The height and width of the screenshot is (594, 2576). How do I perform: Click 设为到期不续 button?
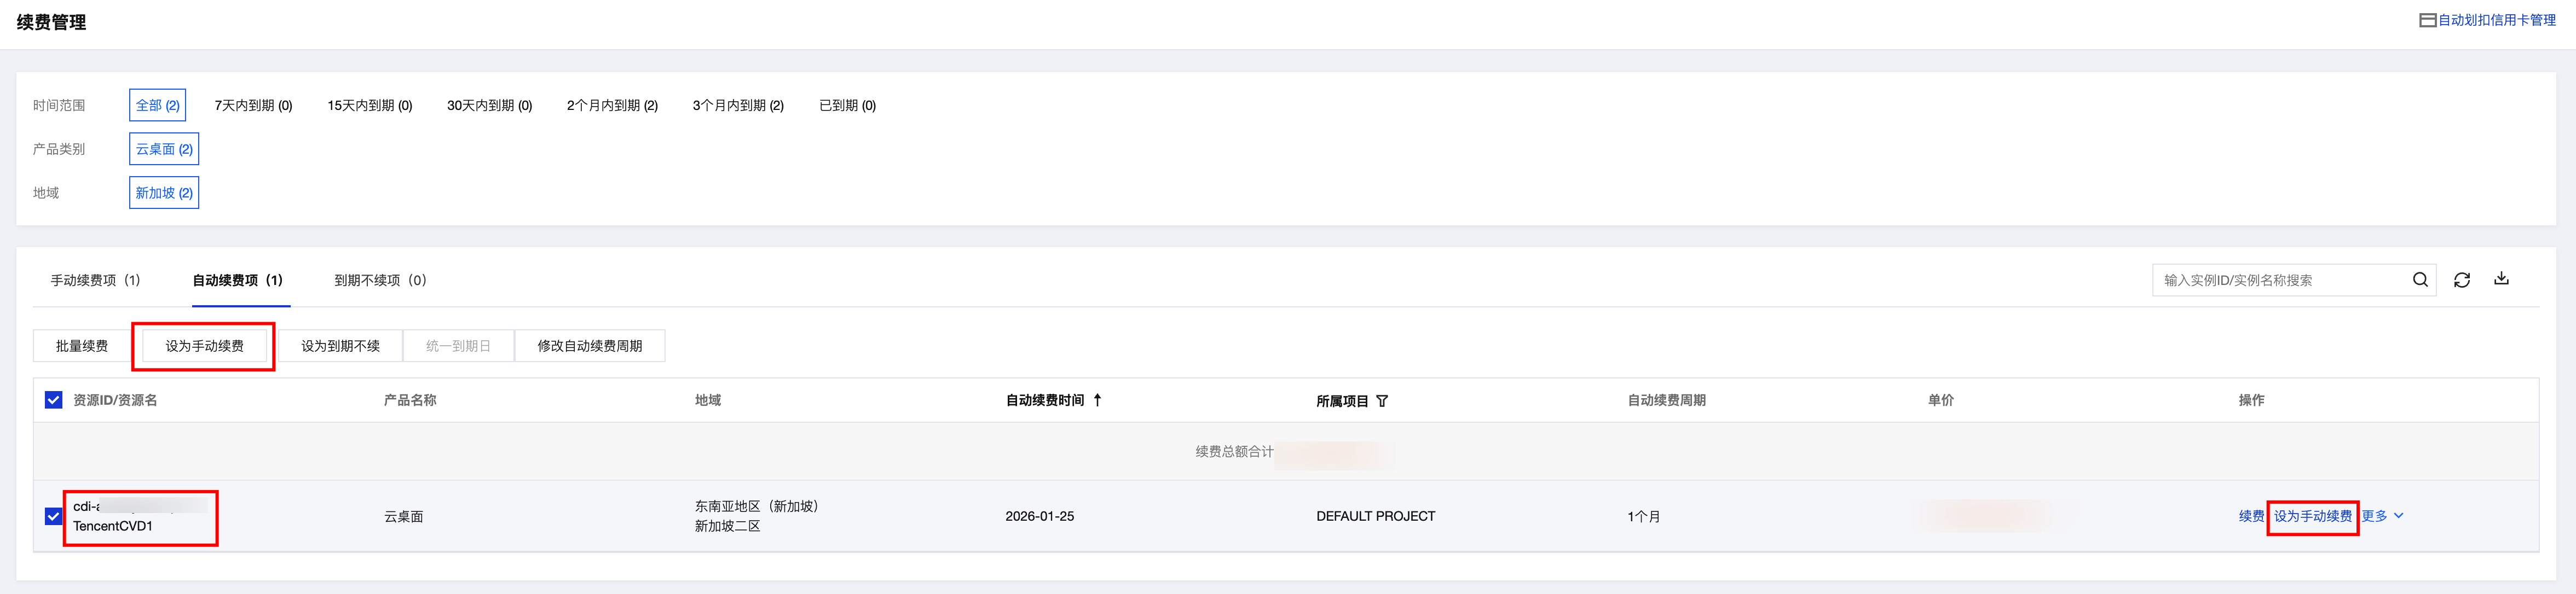(340, 346)
